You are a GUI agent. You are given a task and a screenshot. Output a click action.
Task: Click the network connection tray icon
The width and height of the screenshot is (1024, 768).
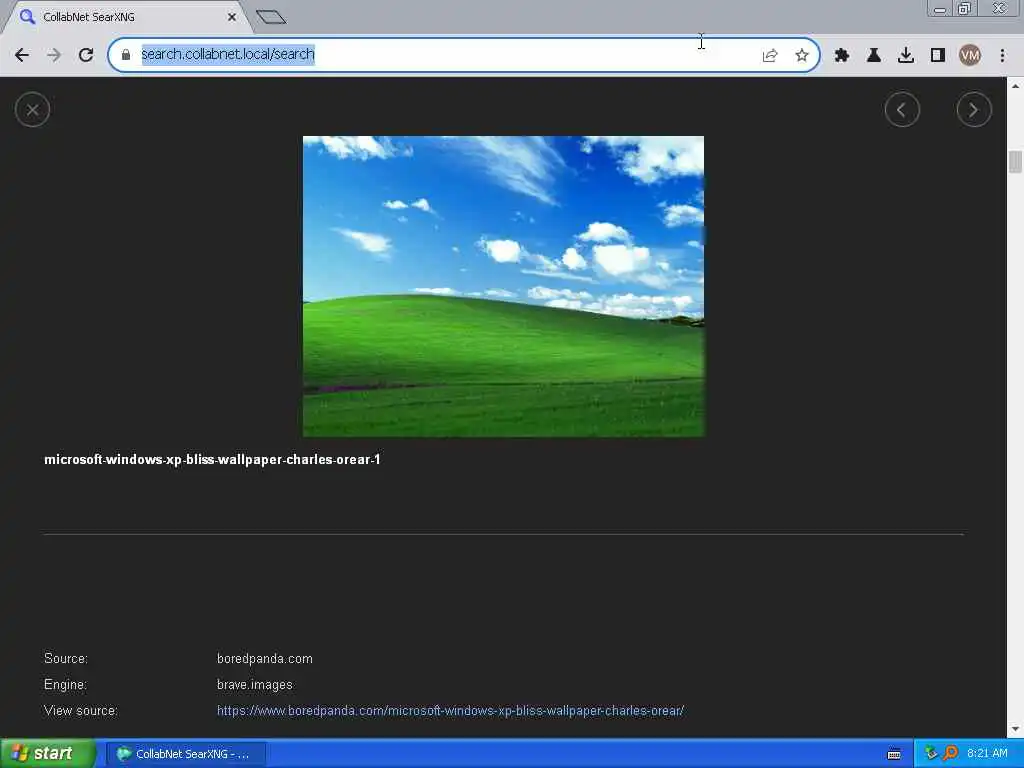[x=931, y=754]
